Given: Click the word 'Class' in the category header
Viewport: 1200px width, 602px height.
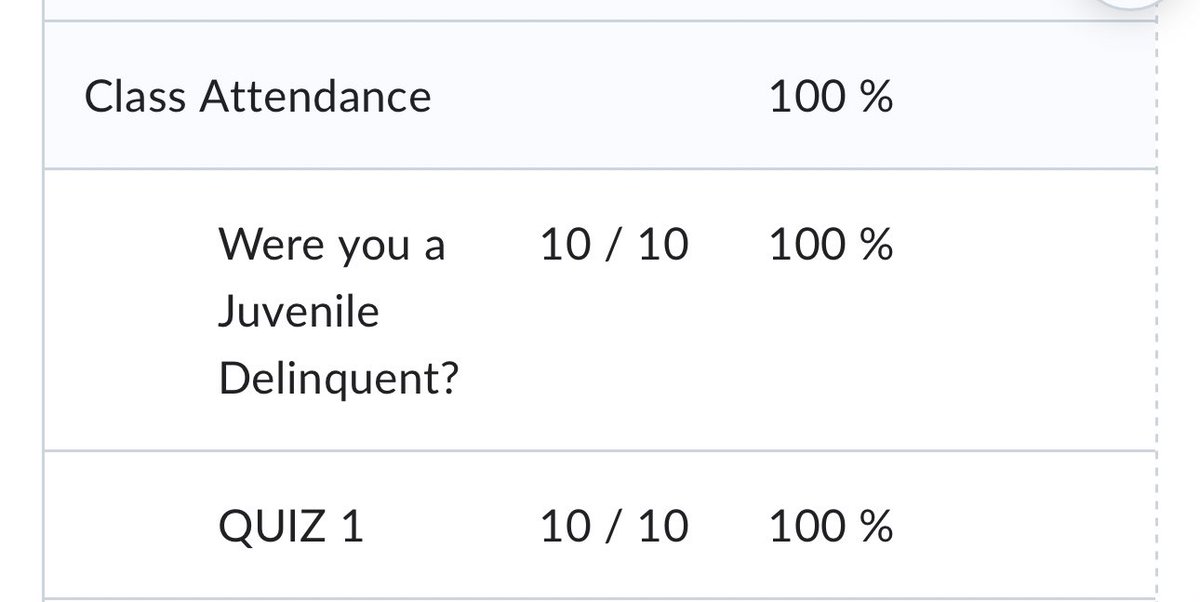Looking at the screenshot, I should pos(136,97).
